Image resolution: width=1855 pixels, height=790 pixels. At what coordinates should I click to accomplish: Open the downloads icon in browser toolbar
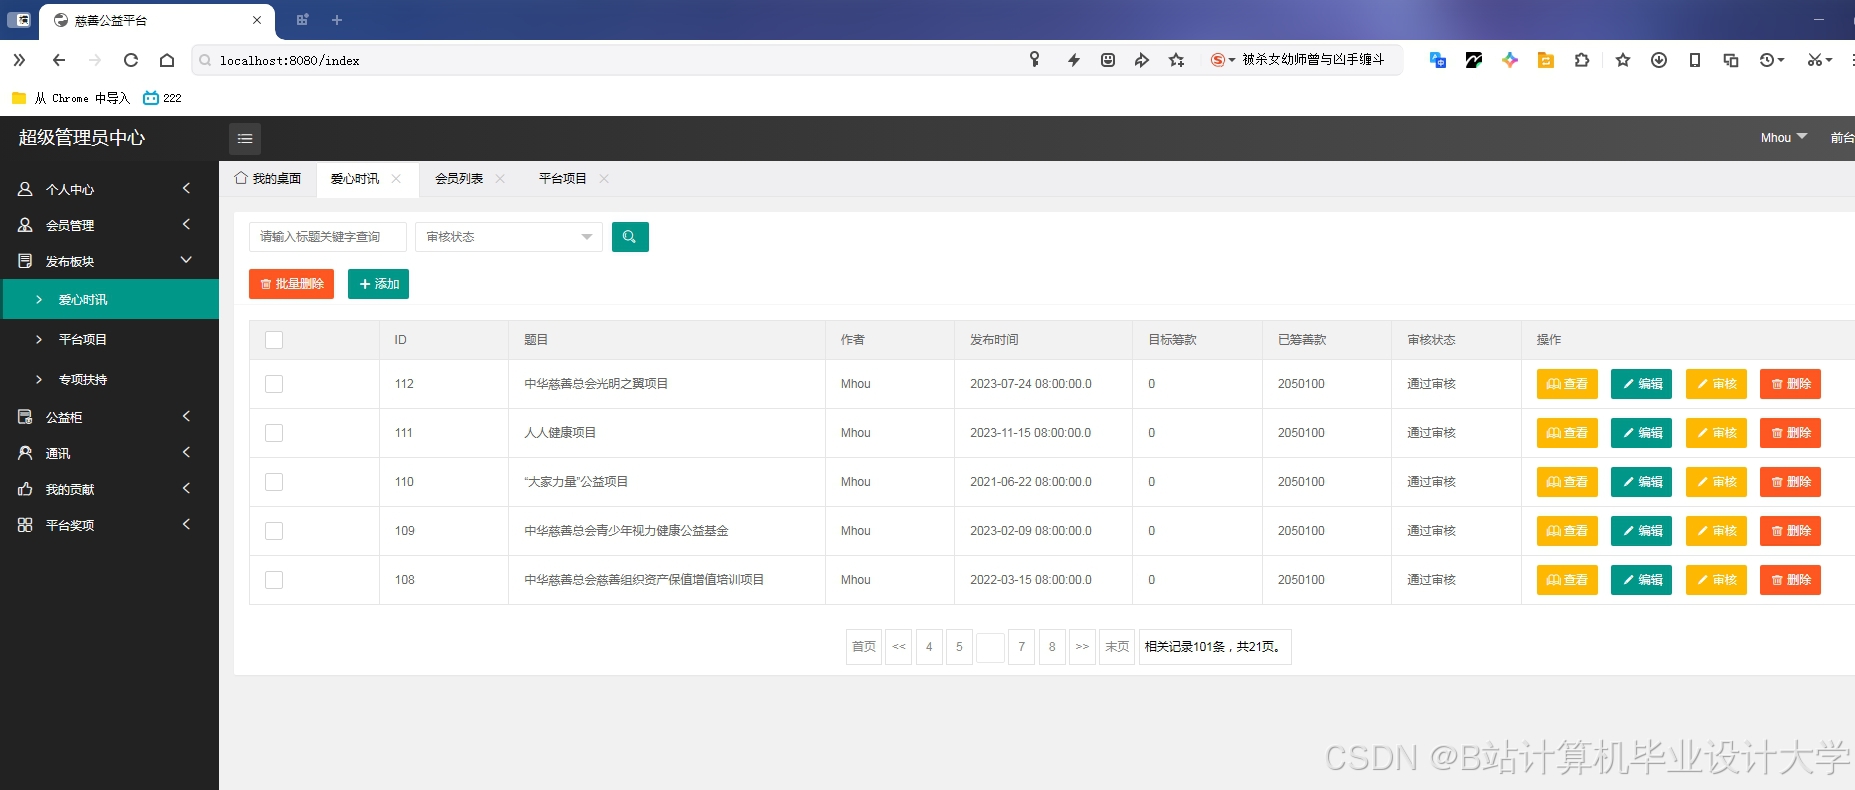(1659, 60)
